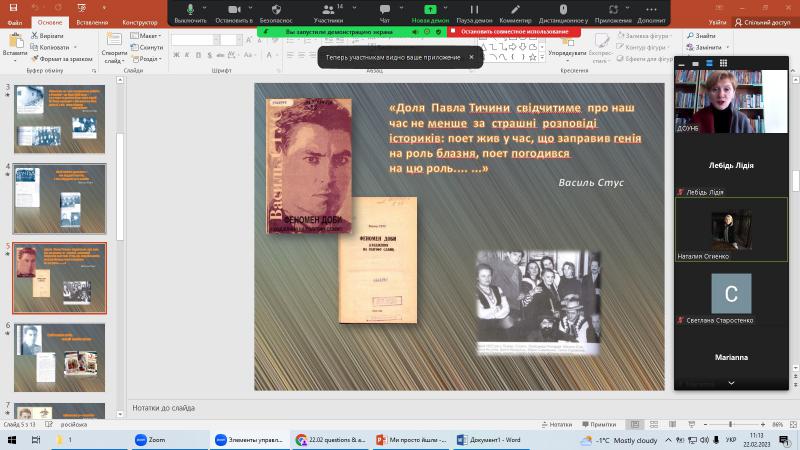Viewport: 800px width, 450px height.
Task: Stop video via Zoom camera icon
Action: coord(234,10)
